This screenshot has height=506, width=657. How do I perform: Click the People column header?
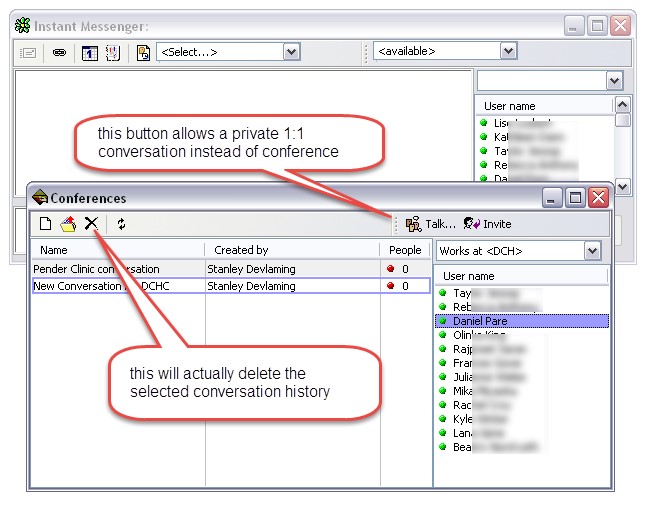(405, 250)
